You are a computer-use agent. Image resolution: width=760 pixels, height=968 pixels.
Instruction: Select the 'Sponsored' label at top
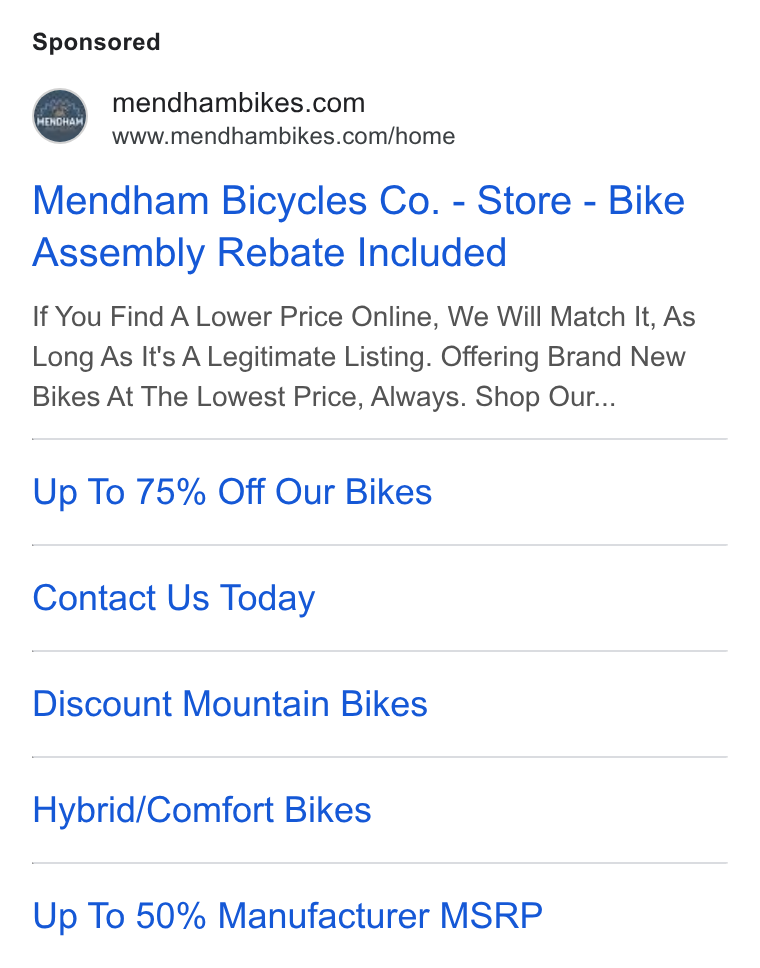coord(96,42)
